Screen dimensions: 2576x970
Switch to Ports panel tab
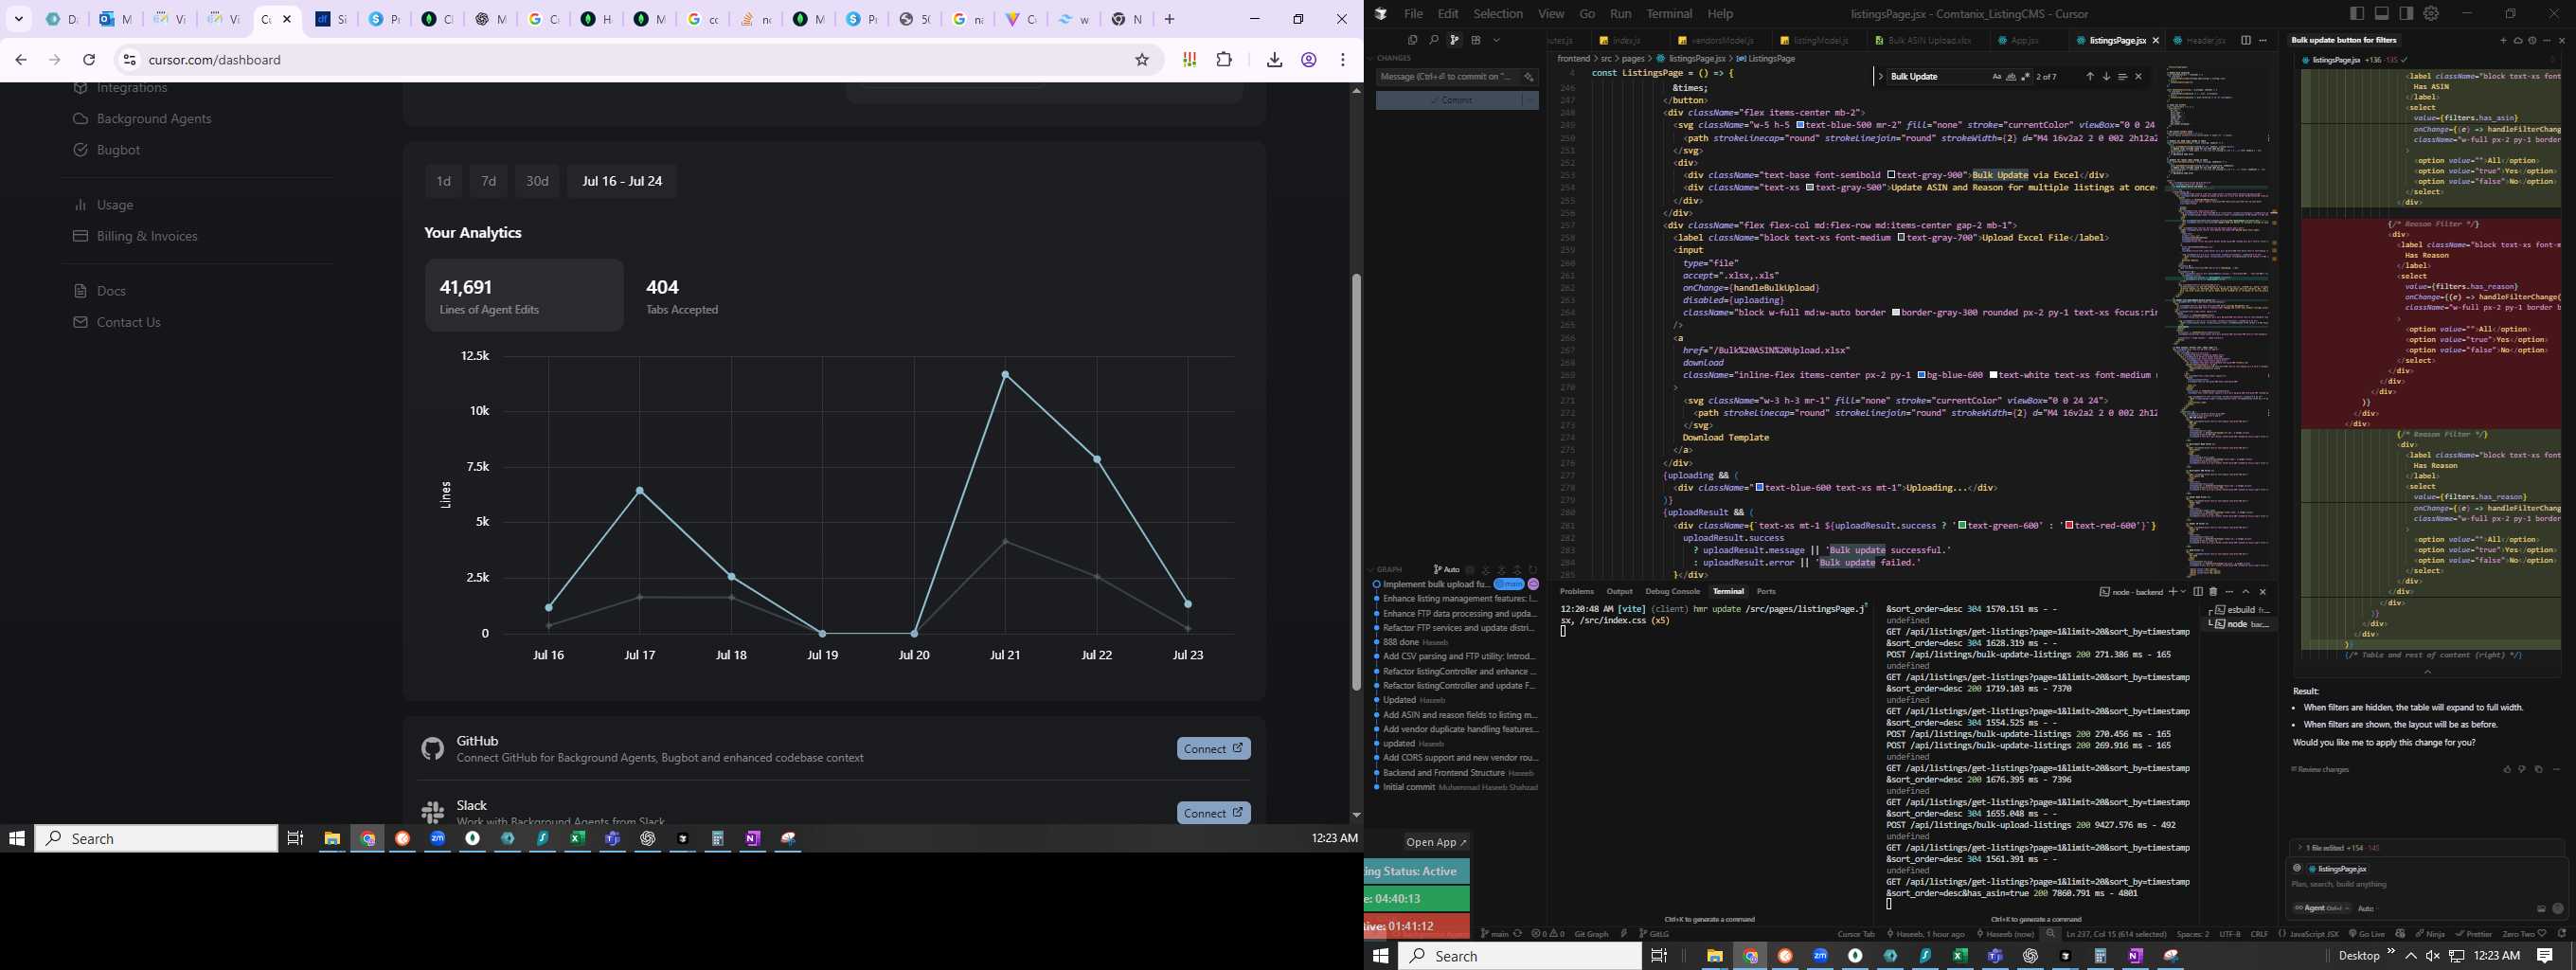(1766, 592)
